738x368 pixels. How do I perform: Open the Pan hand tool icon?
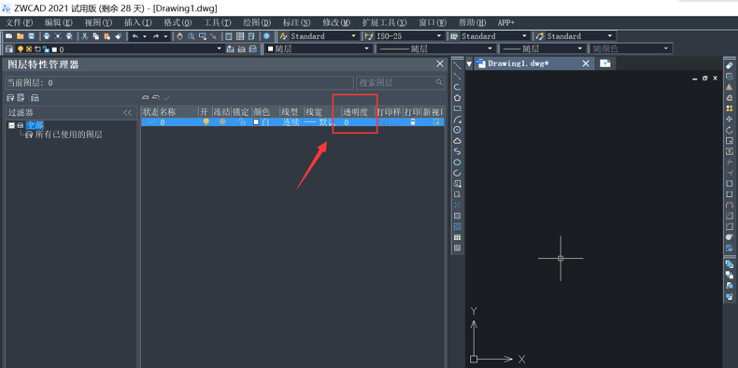[180, 36]
